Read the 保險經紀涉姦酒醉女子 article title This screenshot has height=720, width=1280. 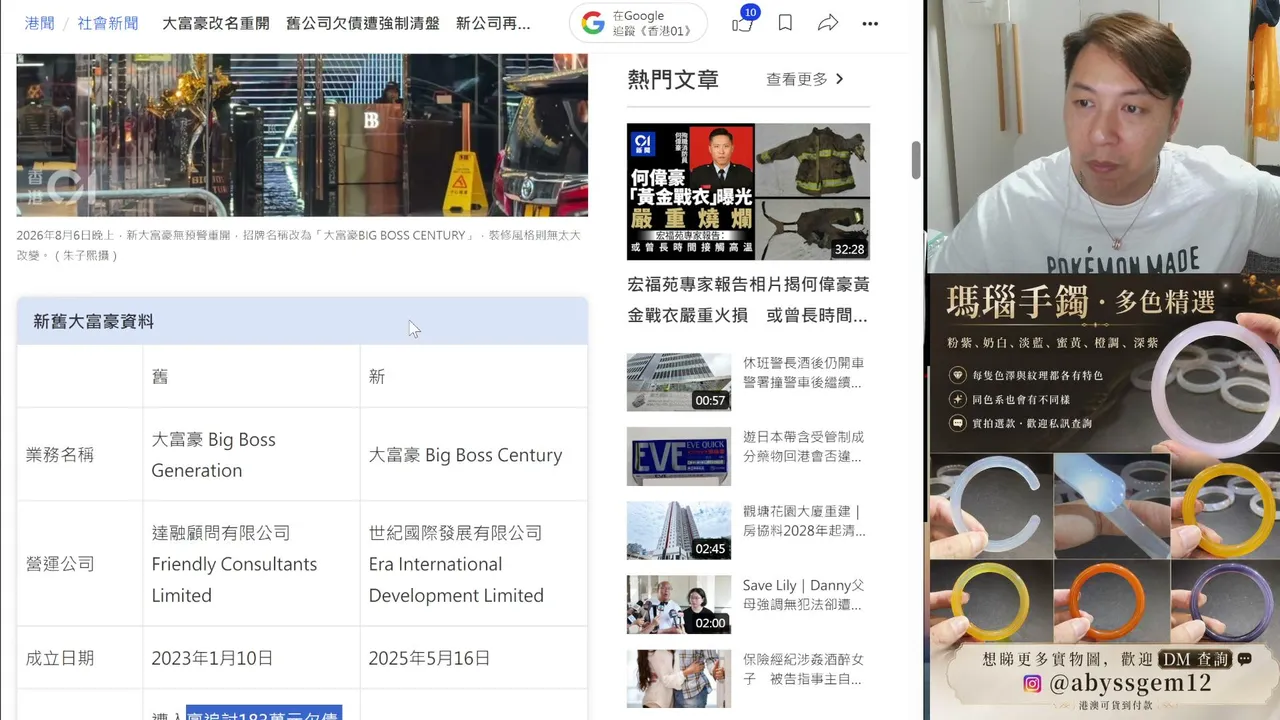point(804,670)
